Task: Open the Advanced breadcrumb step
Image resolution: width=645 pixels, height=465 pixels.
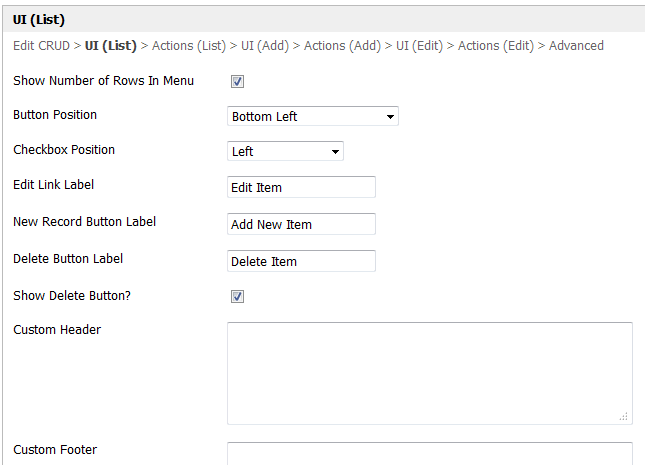Action: point(576,46)
